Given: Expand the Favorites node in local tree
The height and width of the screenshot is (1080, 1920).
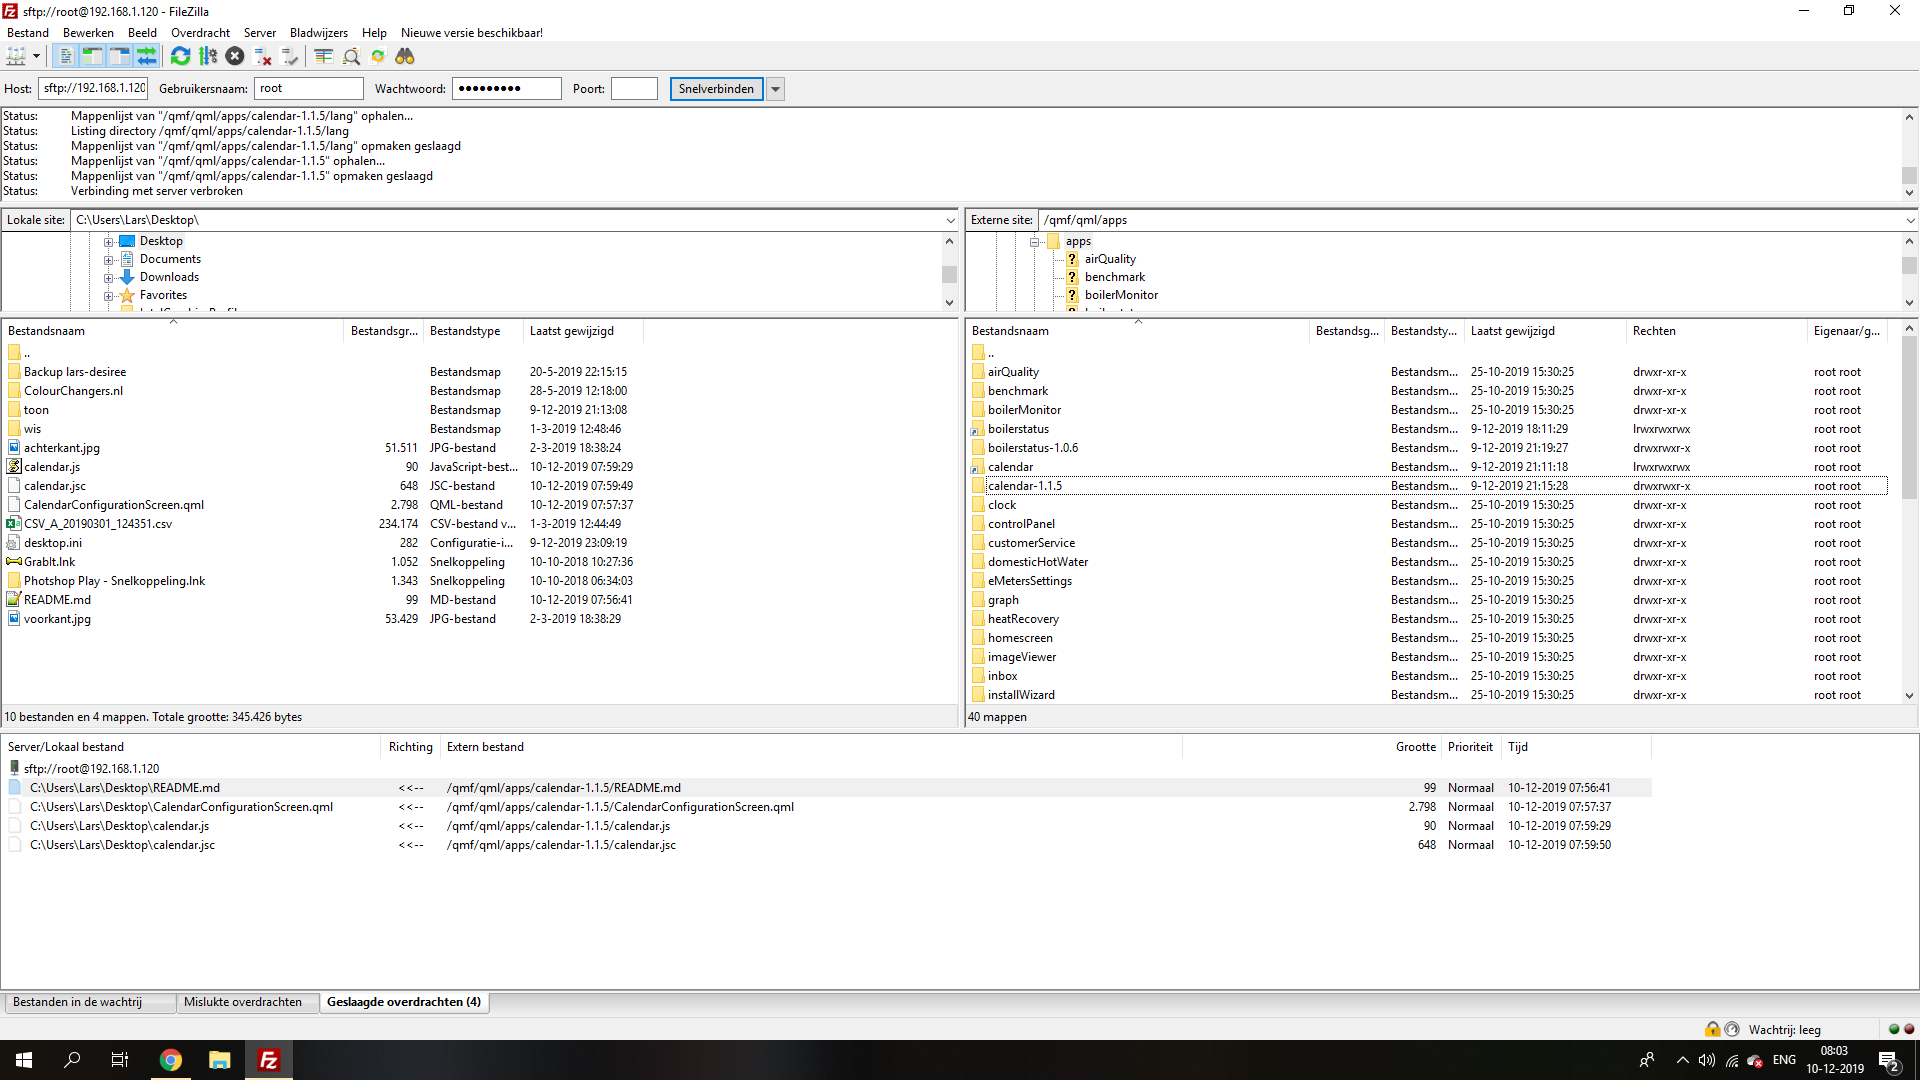Looking at the screenshot, I should tap(108, 295).
